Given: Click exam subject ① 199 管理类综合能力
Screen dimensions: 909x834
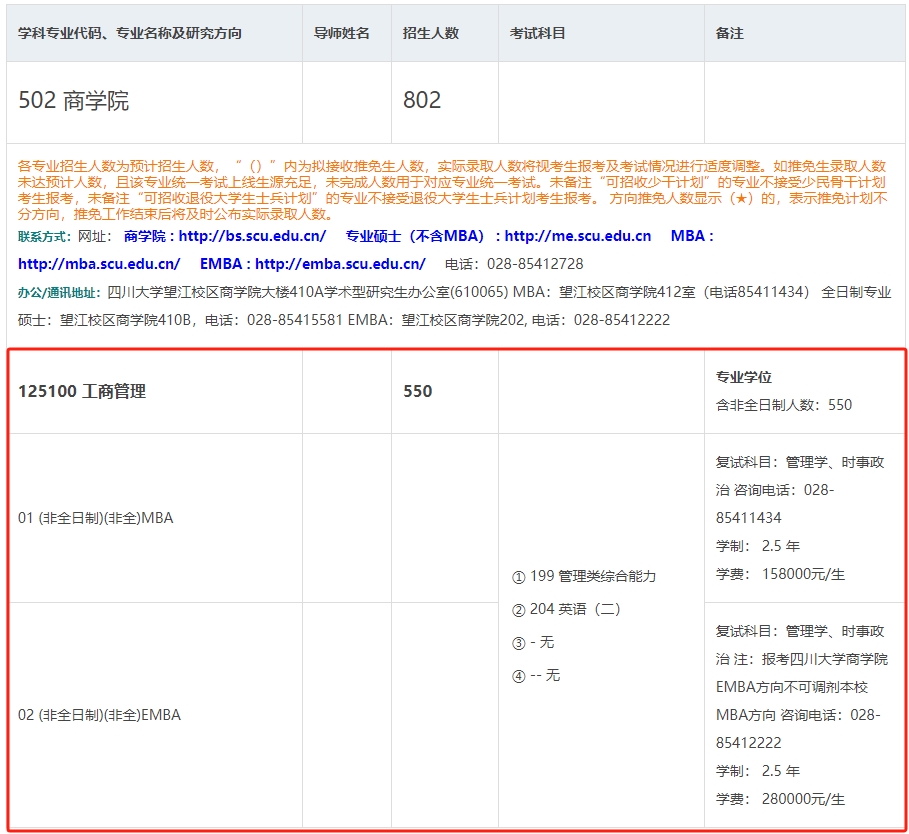Looking at the screenshot, I should [584, 576].
